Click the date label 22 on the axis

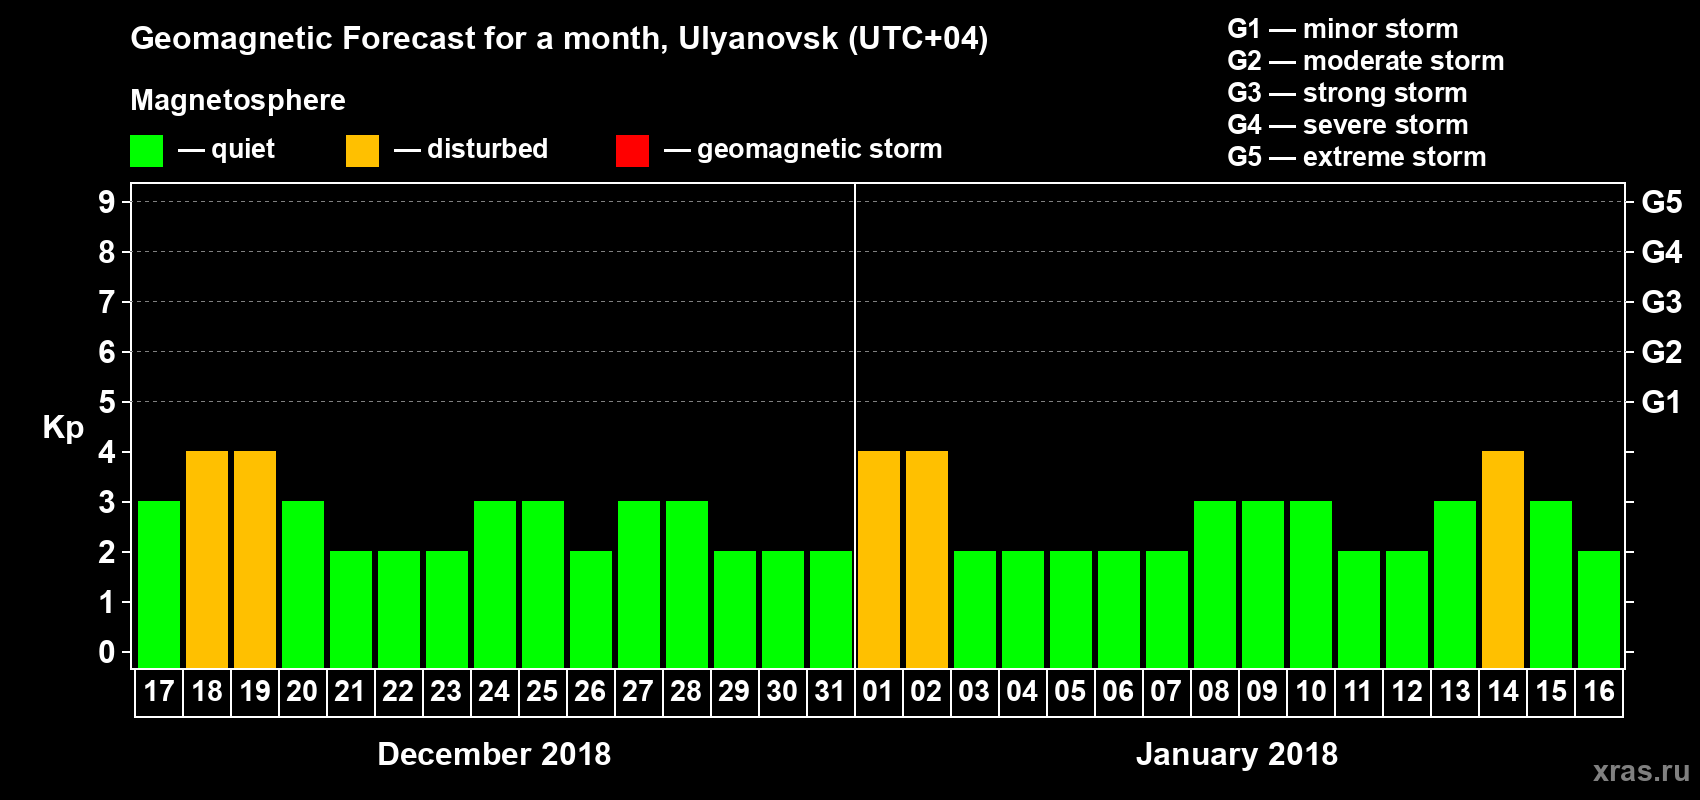pyautogui.click(x=398, y=691)
